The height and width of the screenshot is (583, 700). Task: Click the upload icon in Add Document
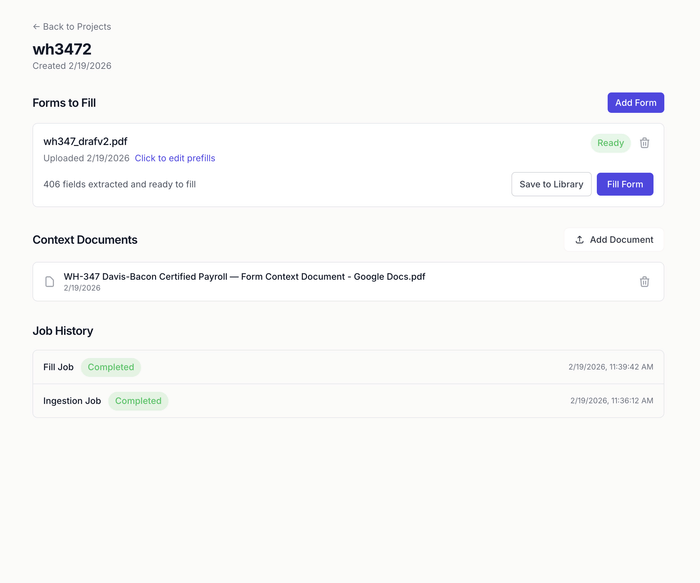[580, 240]
